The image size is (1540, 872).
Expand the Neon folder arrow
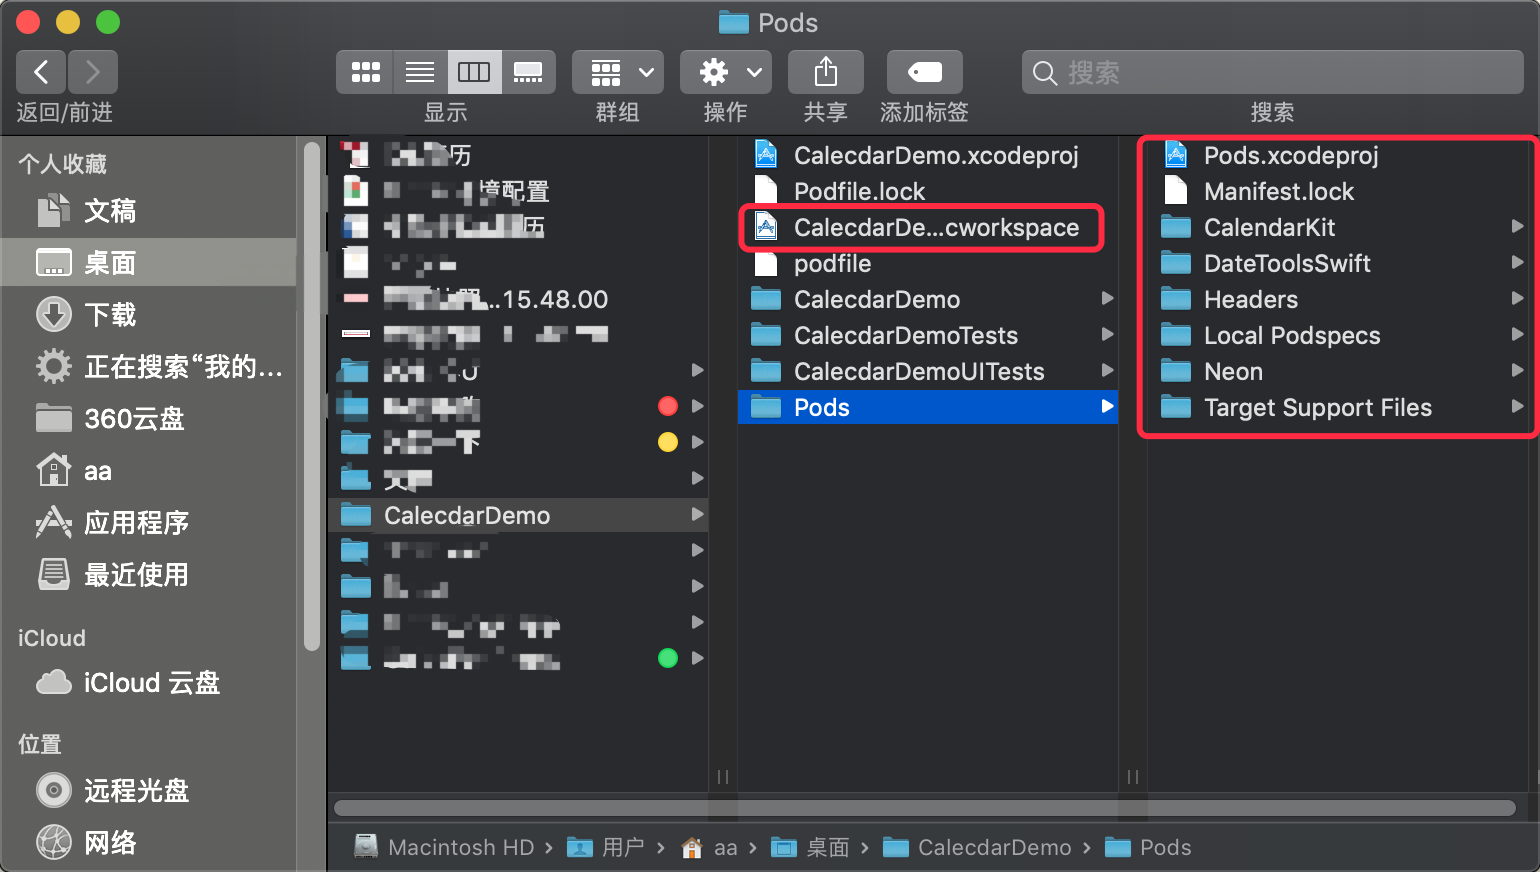(1517, 370)
